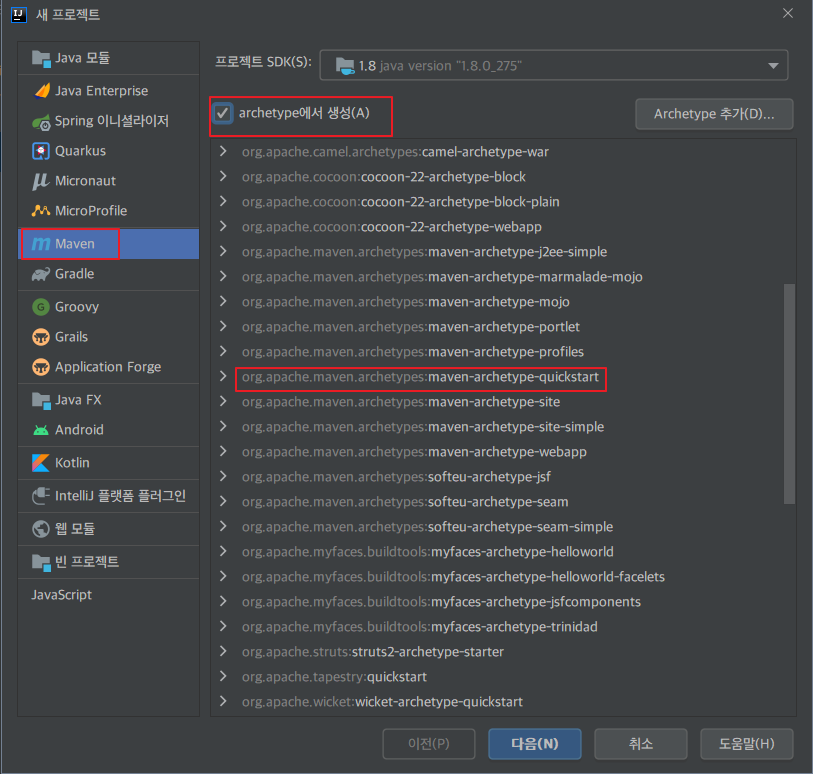Expand myfaces-archetype-helloworld entry
The image size is (813, 774).
click(x=223, y=551)
